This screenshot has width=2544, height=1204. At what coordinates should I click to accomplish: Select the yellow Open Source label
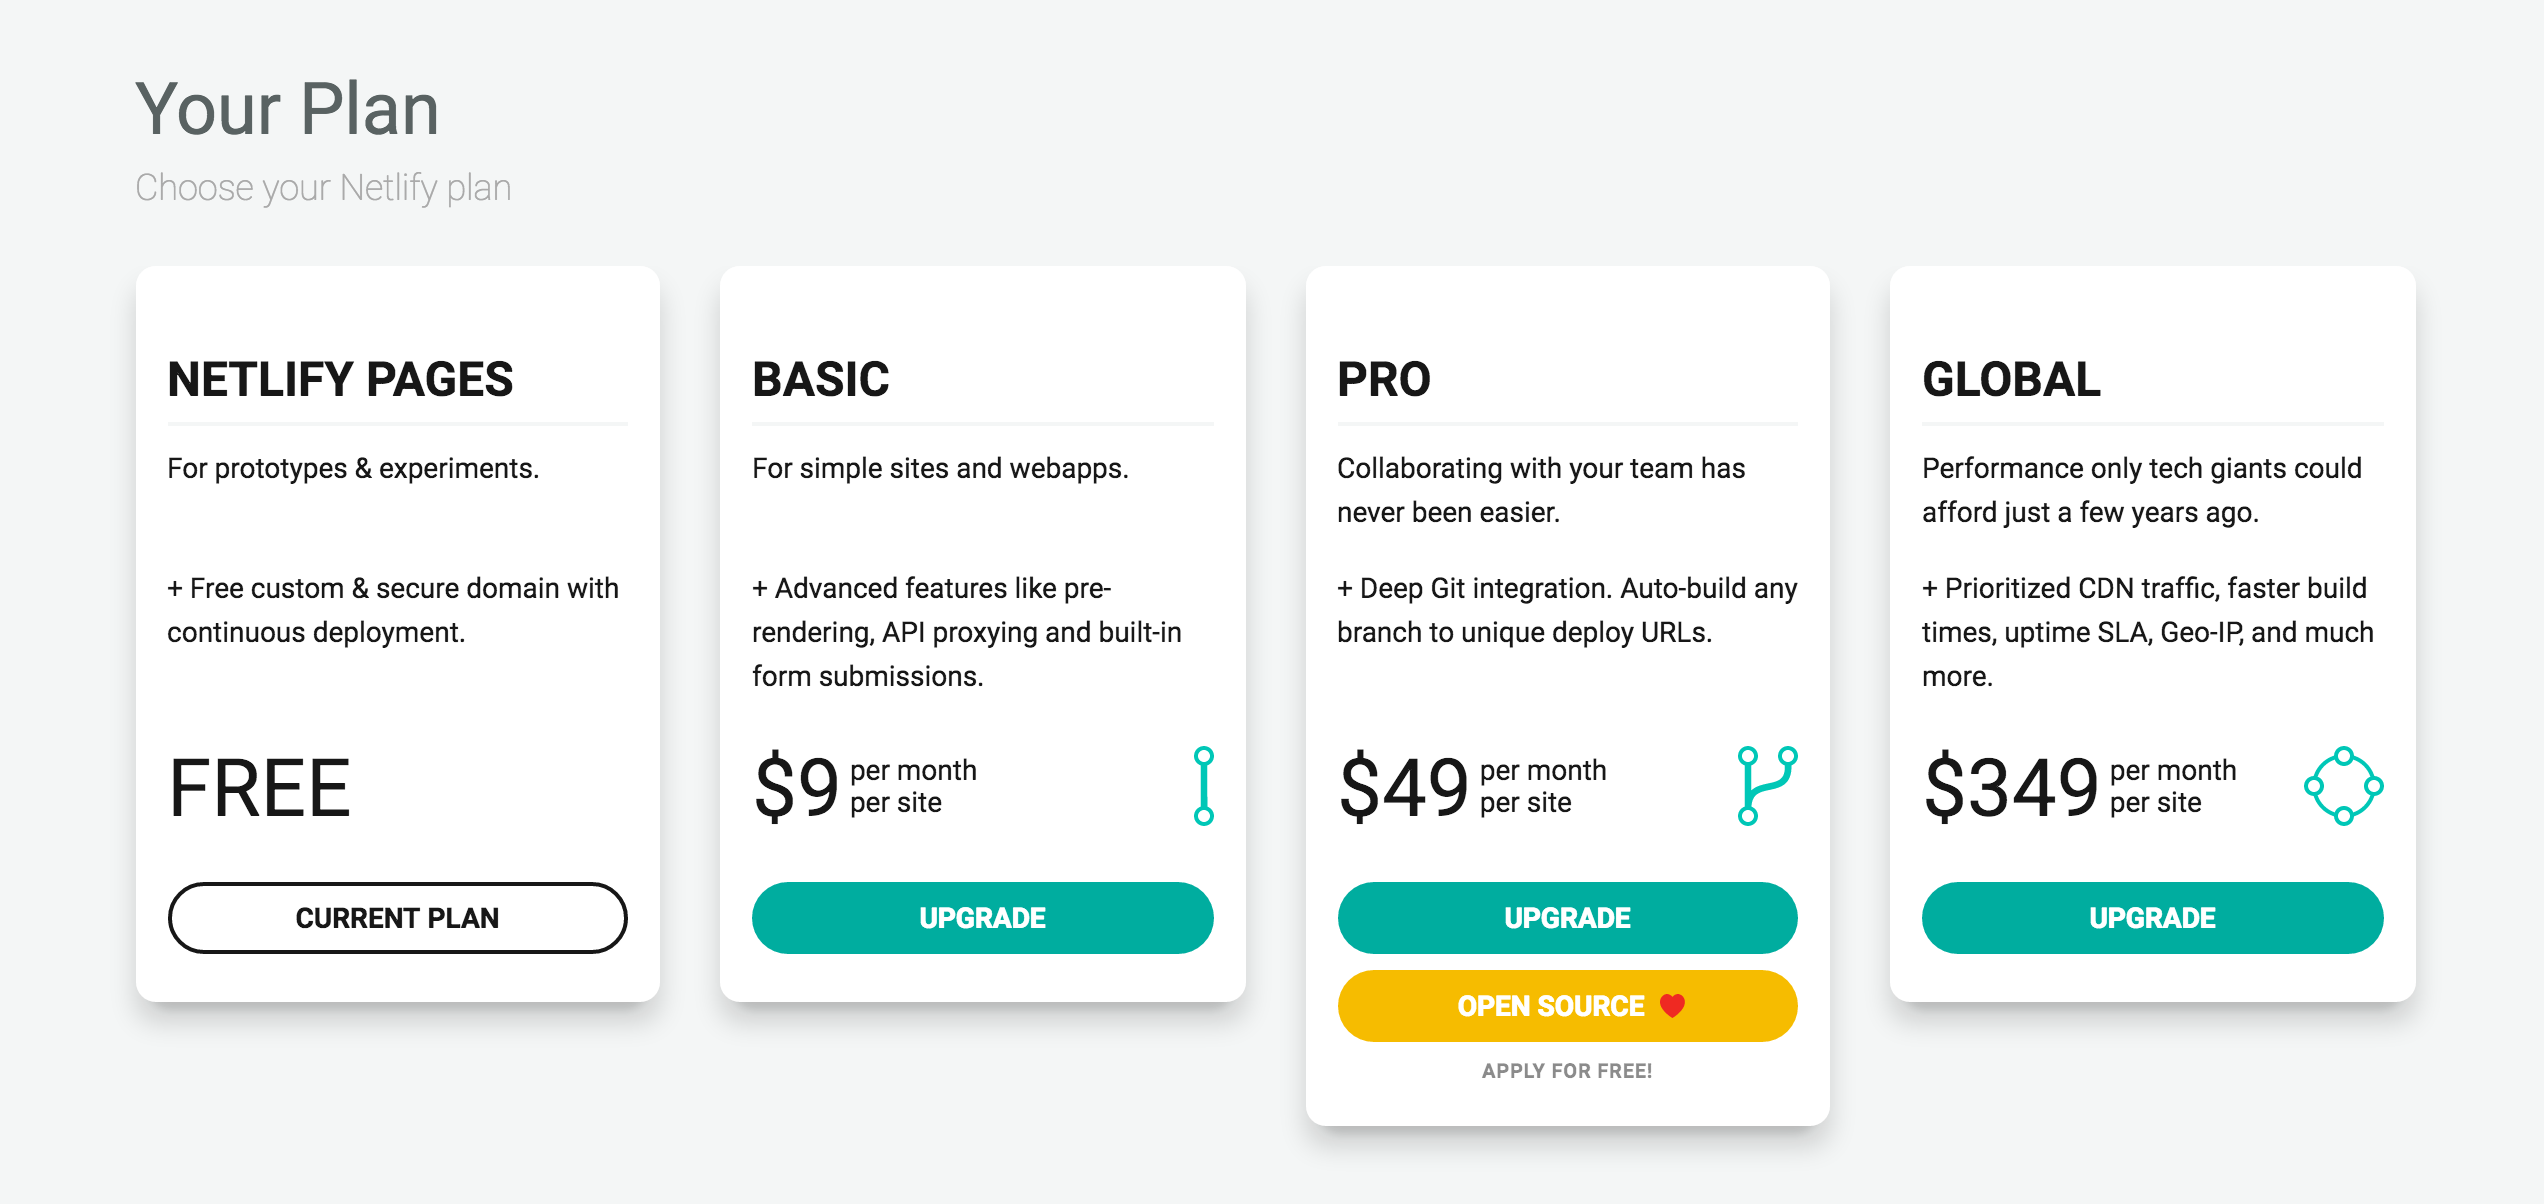click(1550, 1006)
